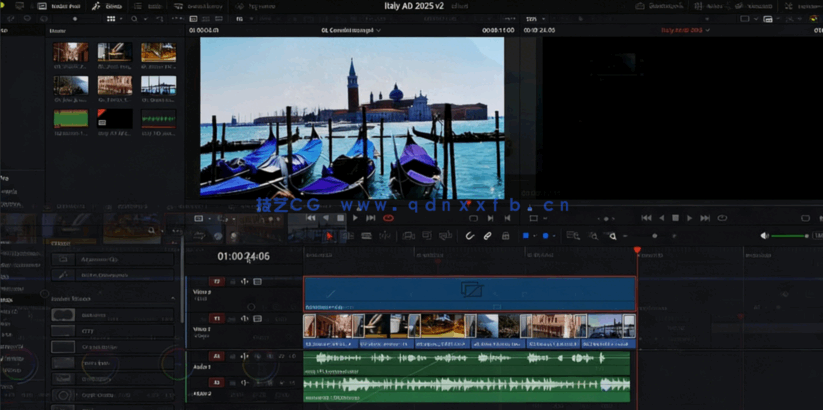Open the Media Pool panel tab
The width and height of the screenshot is (823, 410).
coord(59,6)
